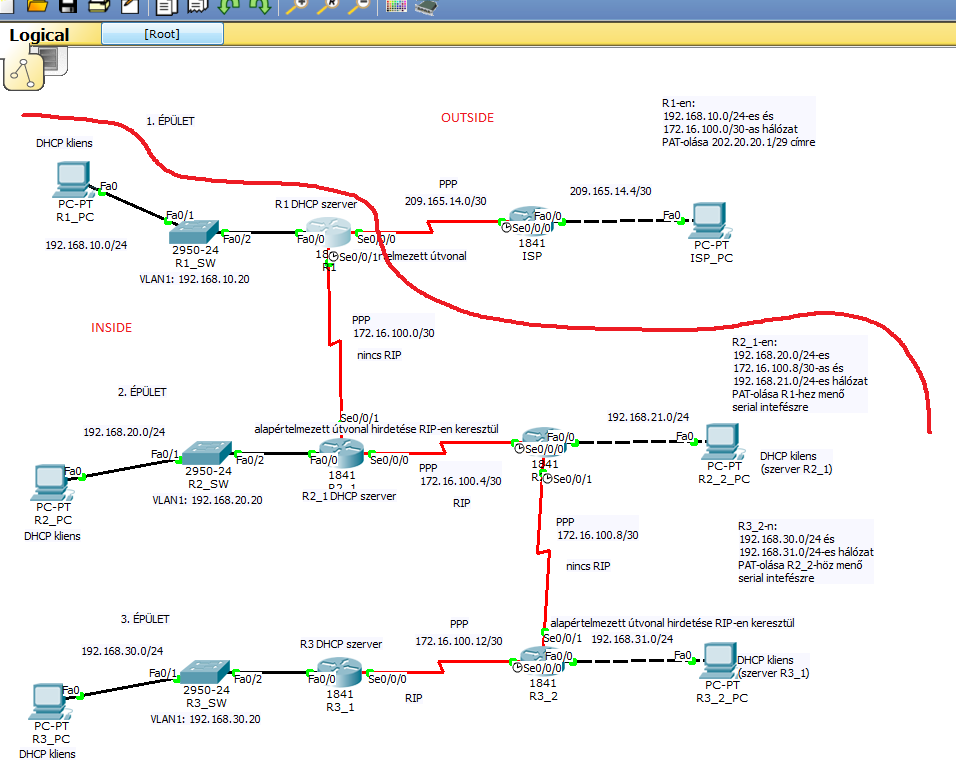This screenshot has height=783, width=956.
Task: Save the network with the floppy icon
Action: pos(68,5)
